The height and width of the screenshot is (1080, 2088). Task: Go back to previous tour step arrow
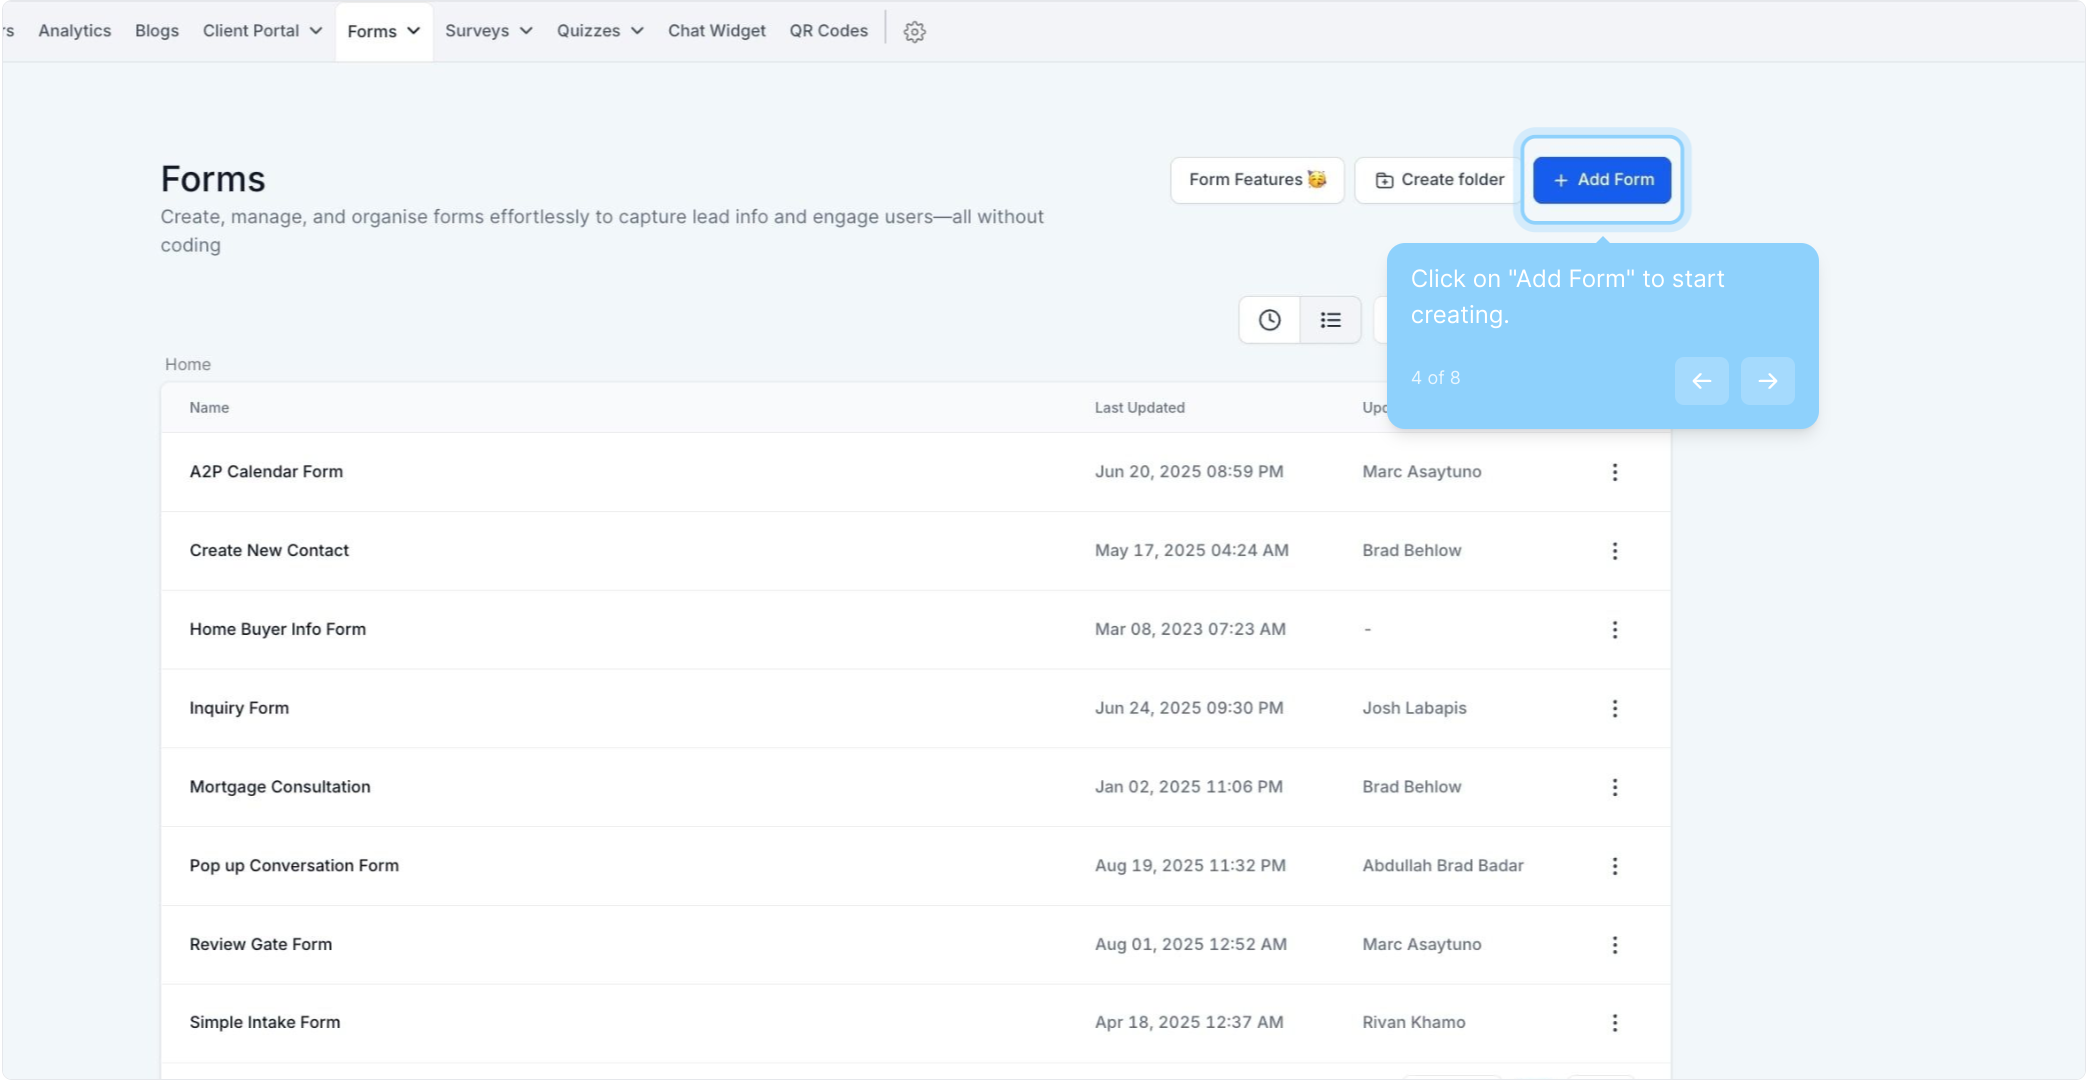click(x=1701, y=381)
